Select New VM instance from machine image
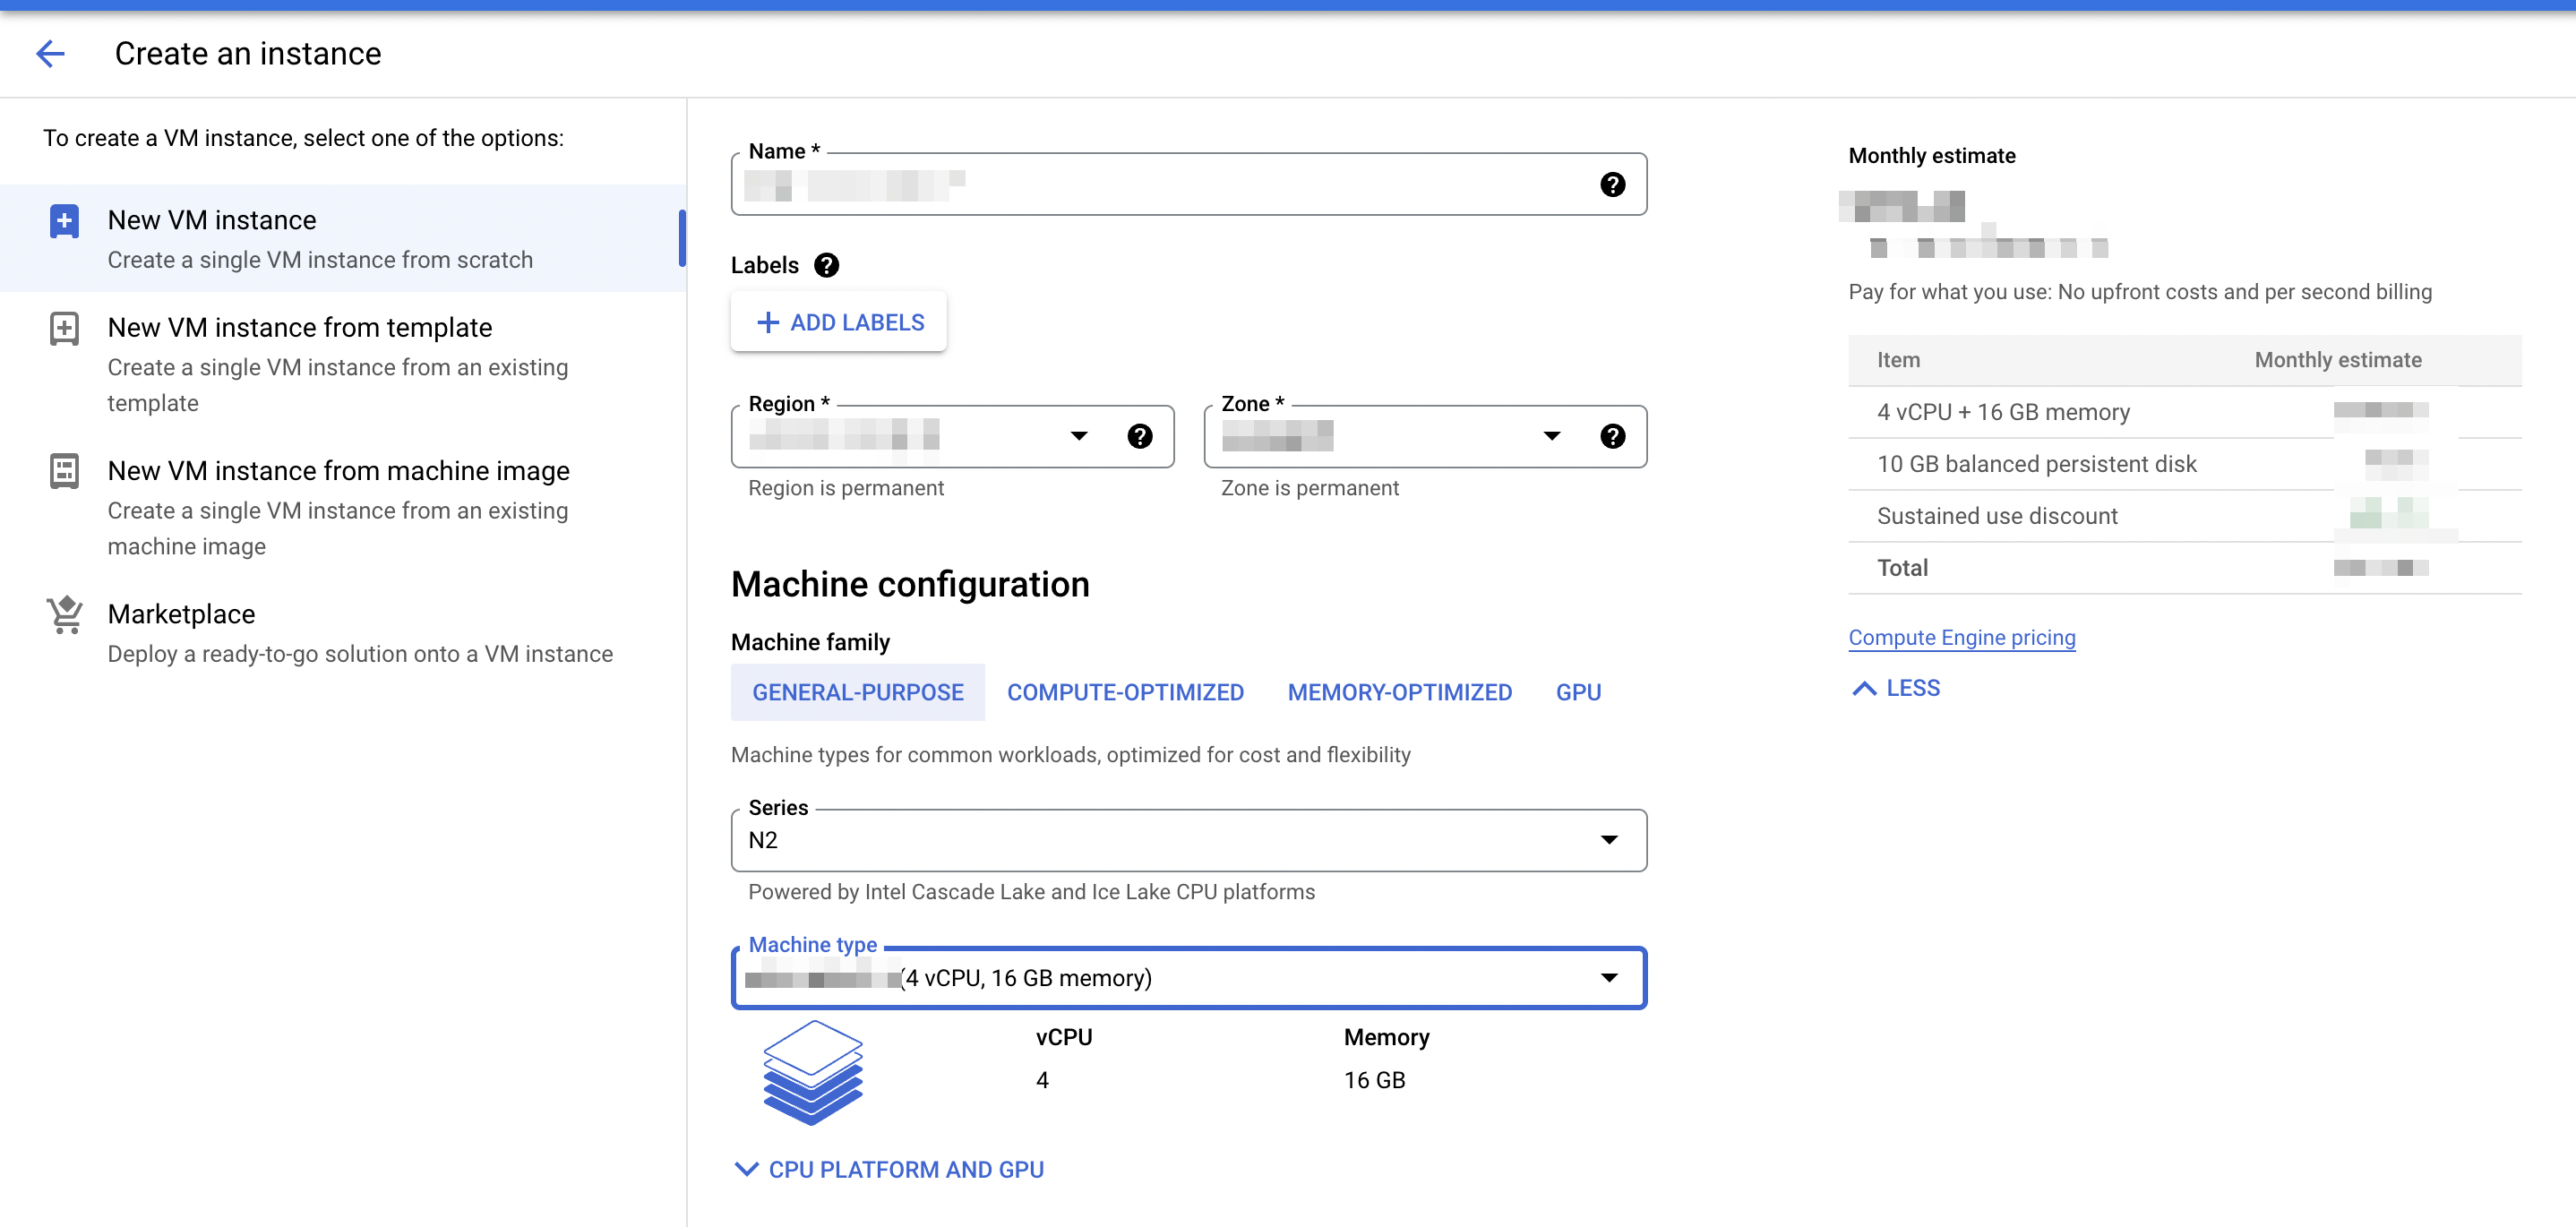The image size is (2576, 1227). 341,507
